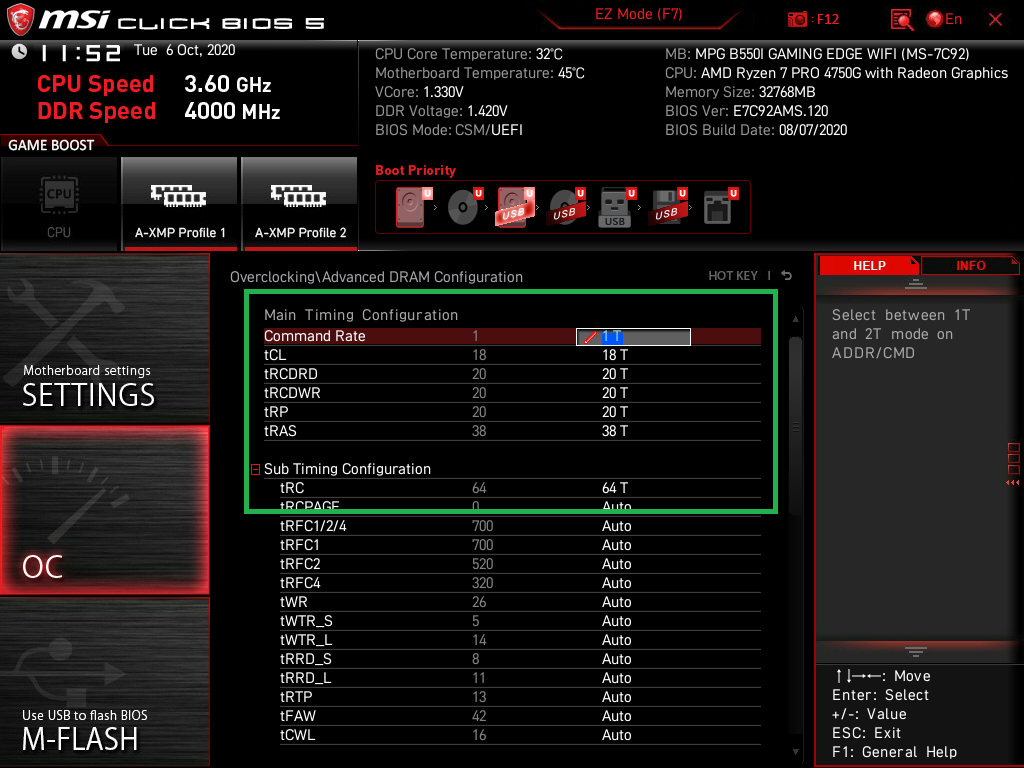Screen dimensions: 1024x768
Task: Select the tRFC1 Auto setting
Action: tap(616, 545)
